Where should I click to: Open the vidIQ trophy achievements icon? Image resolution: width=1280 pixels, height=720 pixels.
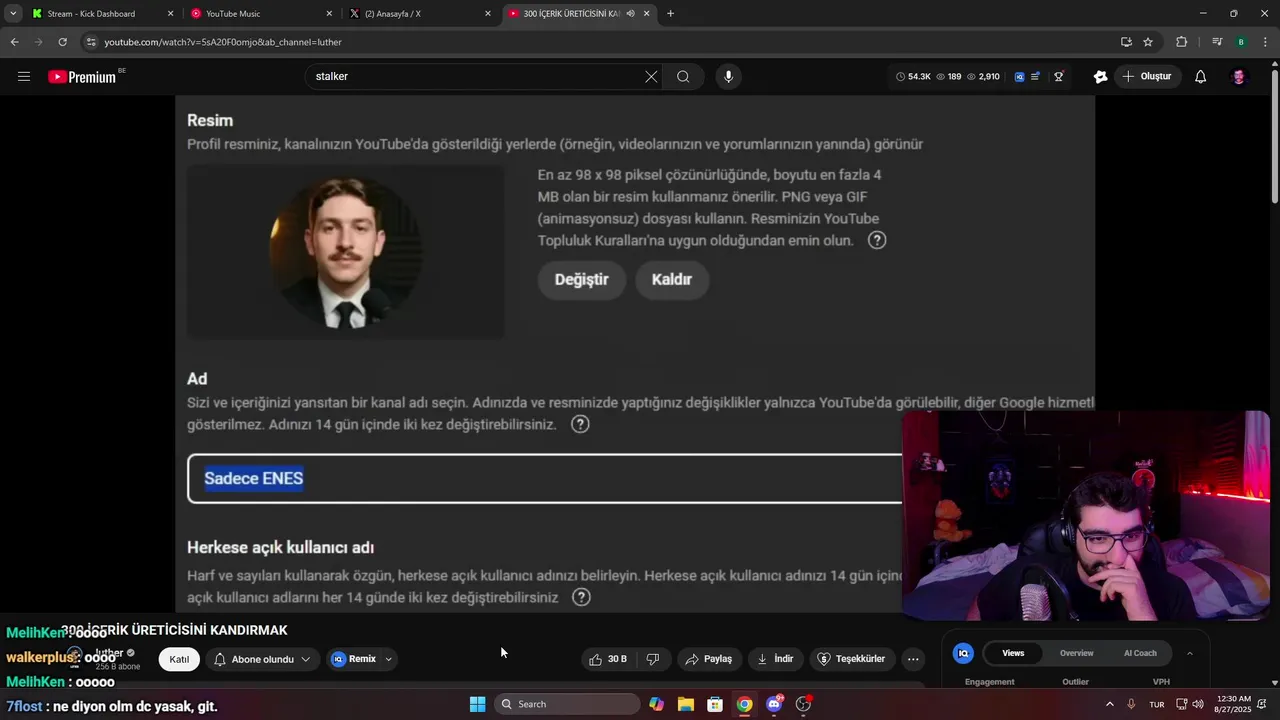1058,76
